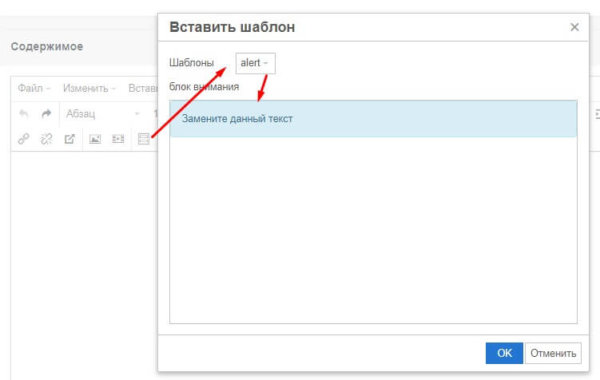
Task: Open the Абзац paragraph format dropdown
Action: [103, 114]
